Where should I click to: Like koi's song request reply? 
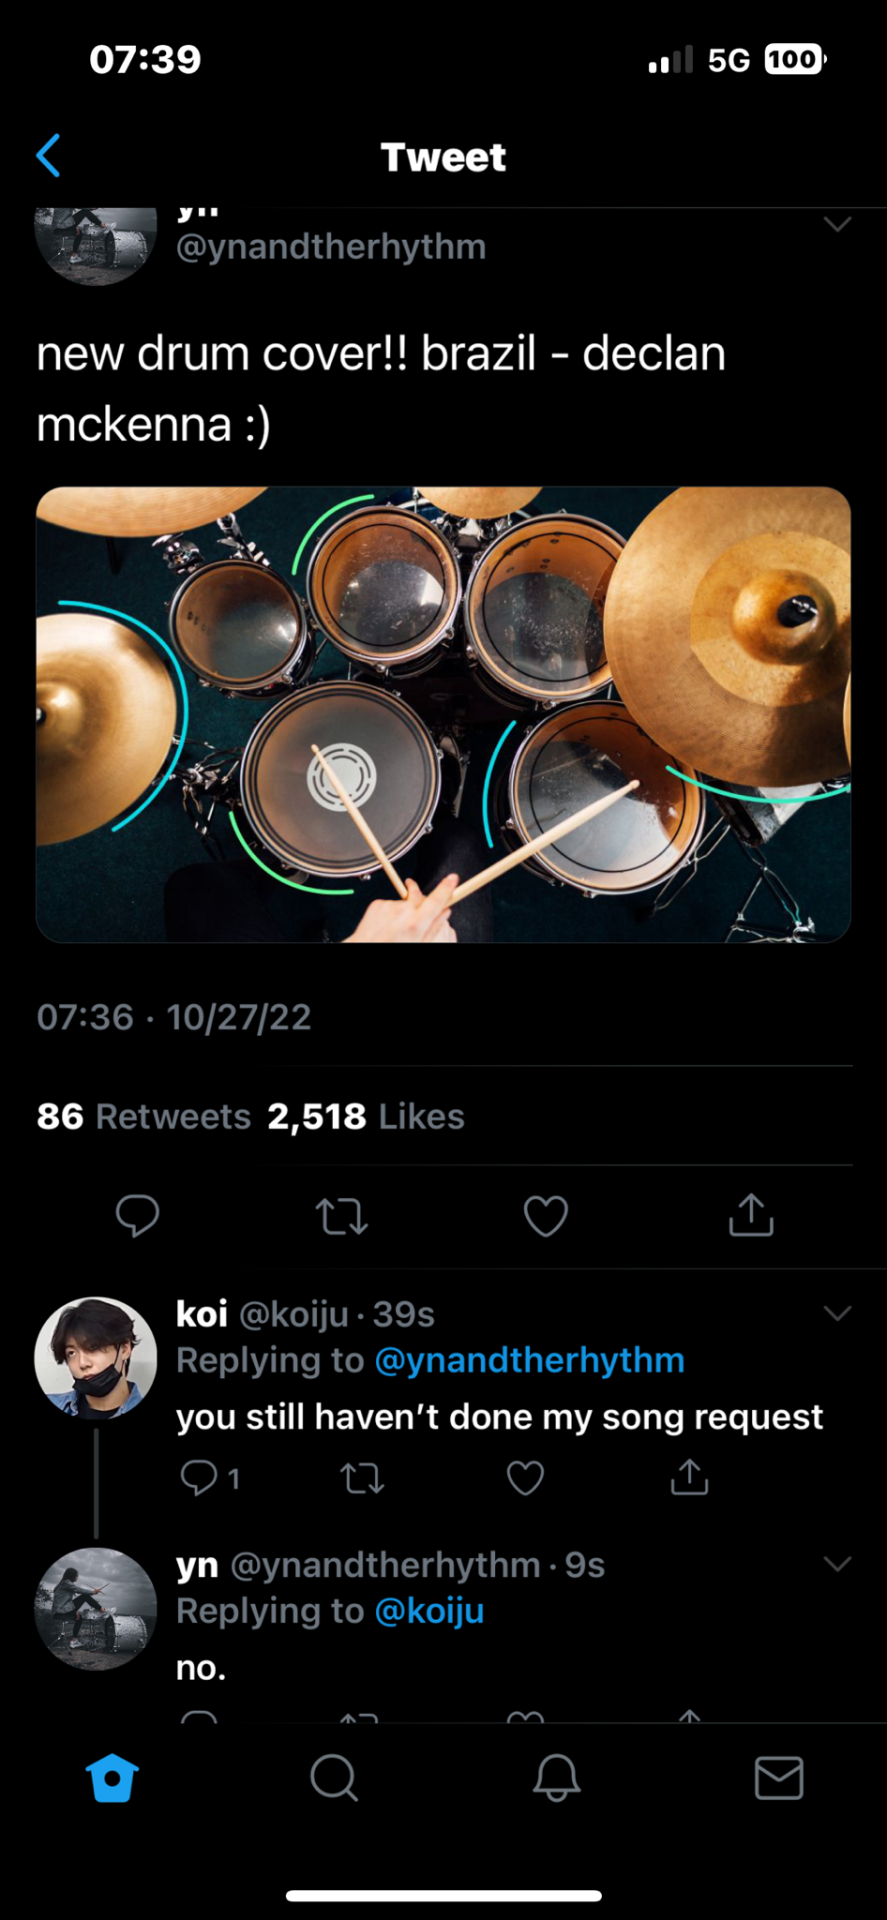click(x=526, y=1477)
